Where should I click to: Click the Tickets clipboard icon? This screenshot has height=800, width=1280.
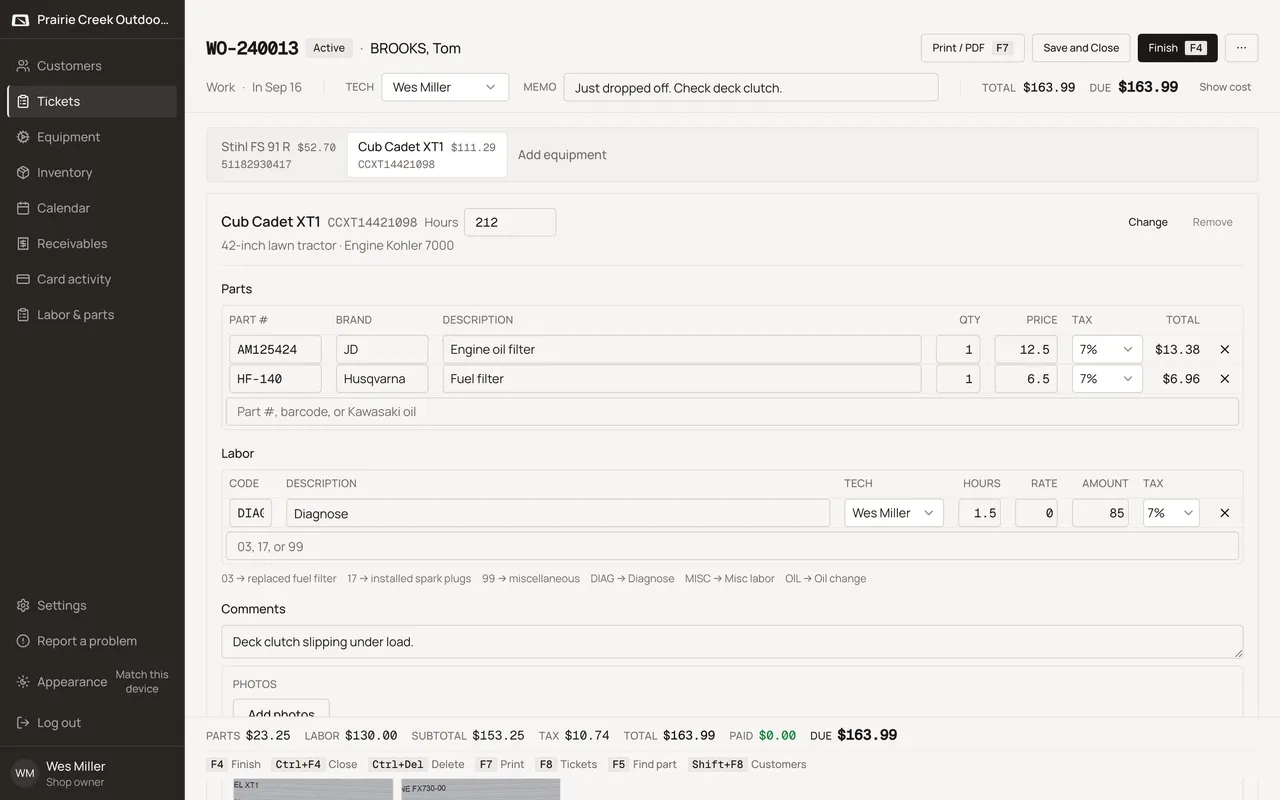coord(23,101)
